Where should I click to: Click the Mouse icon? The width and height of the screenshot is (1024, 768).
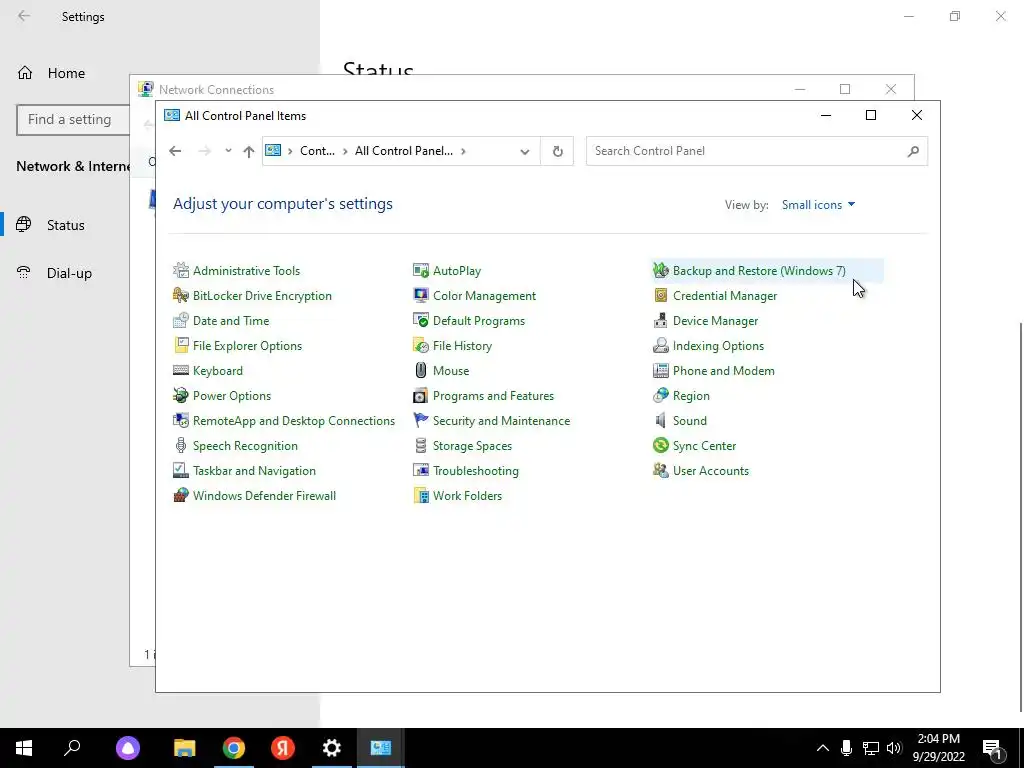(421, 370)
